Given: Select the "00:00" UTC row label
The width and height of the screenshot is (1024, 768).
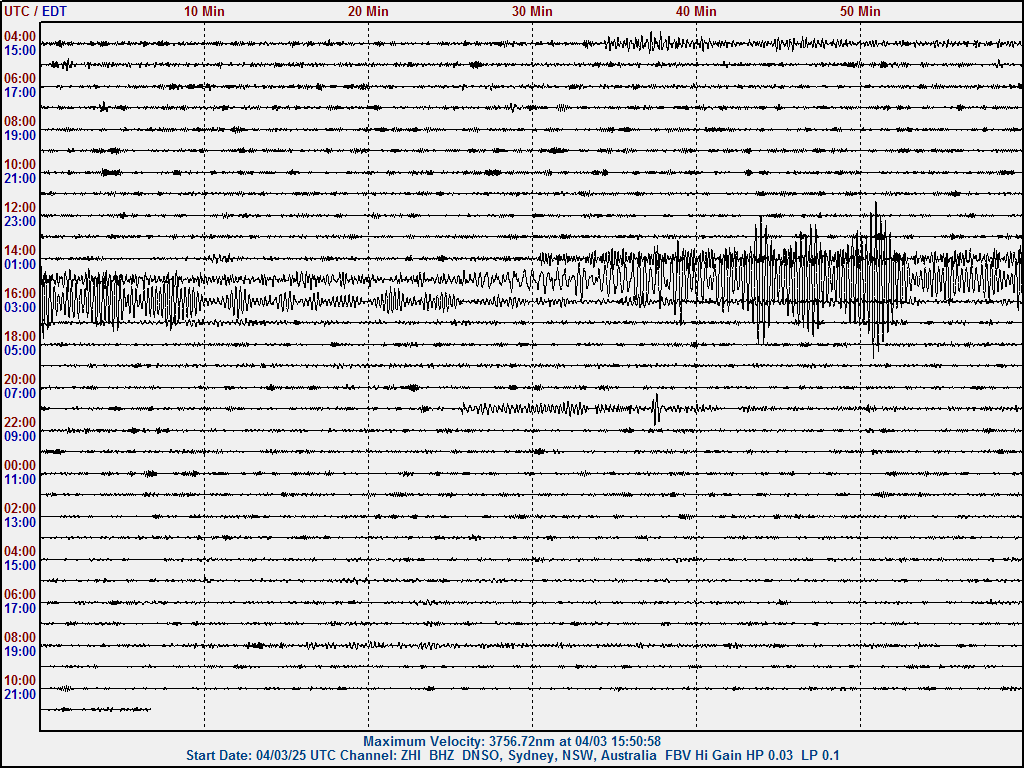Looking at the screenshot, I should (20, 466).
